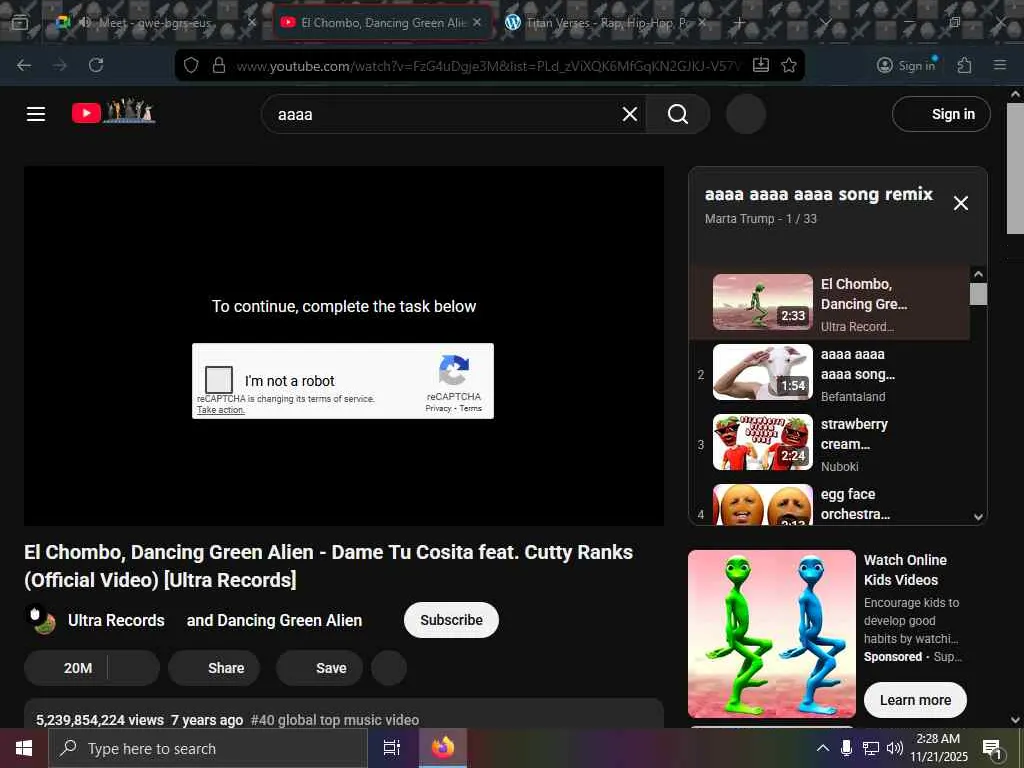The width and height of the screenshot is (1024, 768).
Task: Like the video with 20M button
Action: [65, 668]
